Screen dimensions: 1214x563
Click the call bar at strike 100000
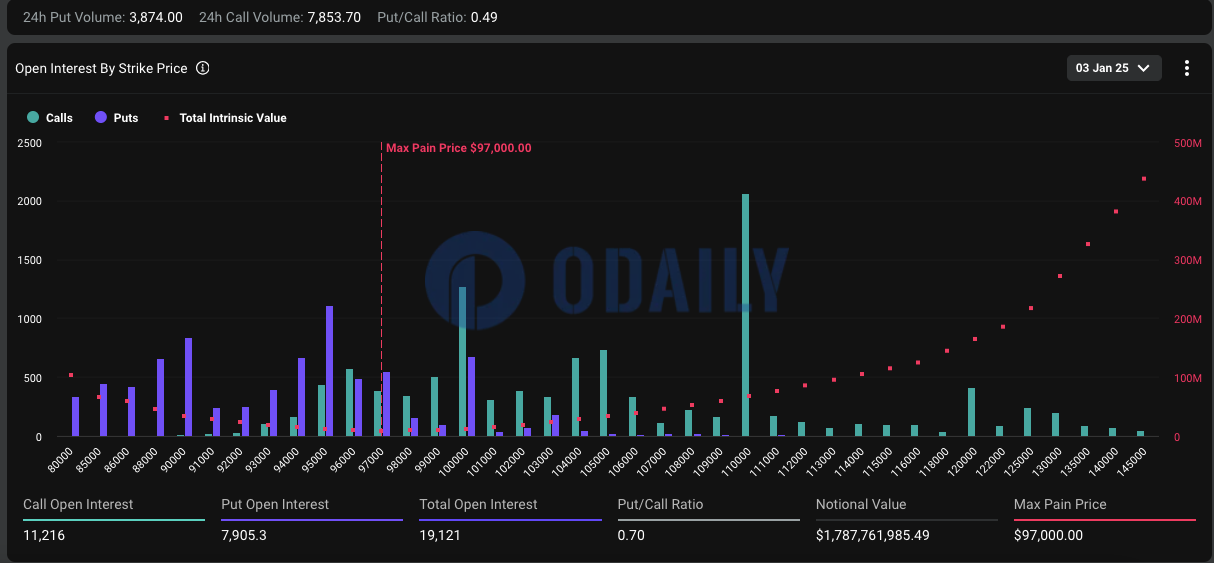[462, 361]
